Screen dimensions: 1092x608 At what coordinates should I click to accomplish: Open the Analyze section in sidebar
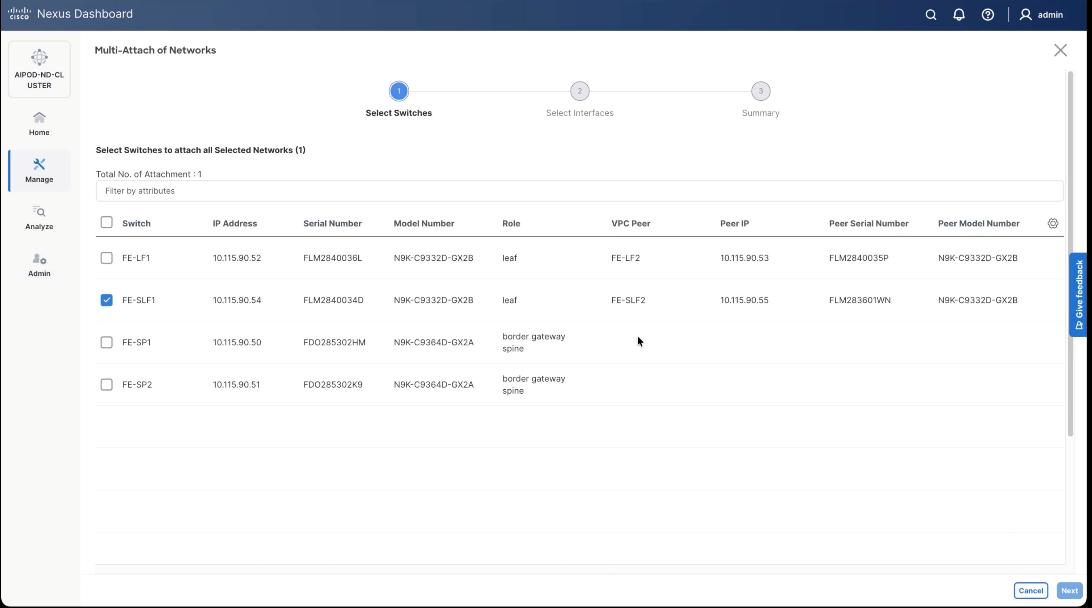coord(38,218)
